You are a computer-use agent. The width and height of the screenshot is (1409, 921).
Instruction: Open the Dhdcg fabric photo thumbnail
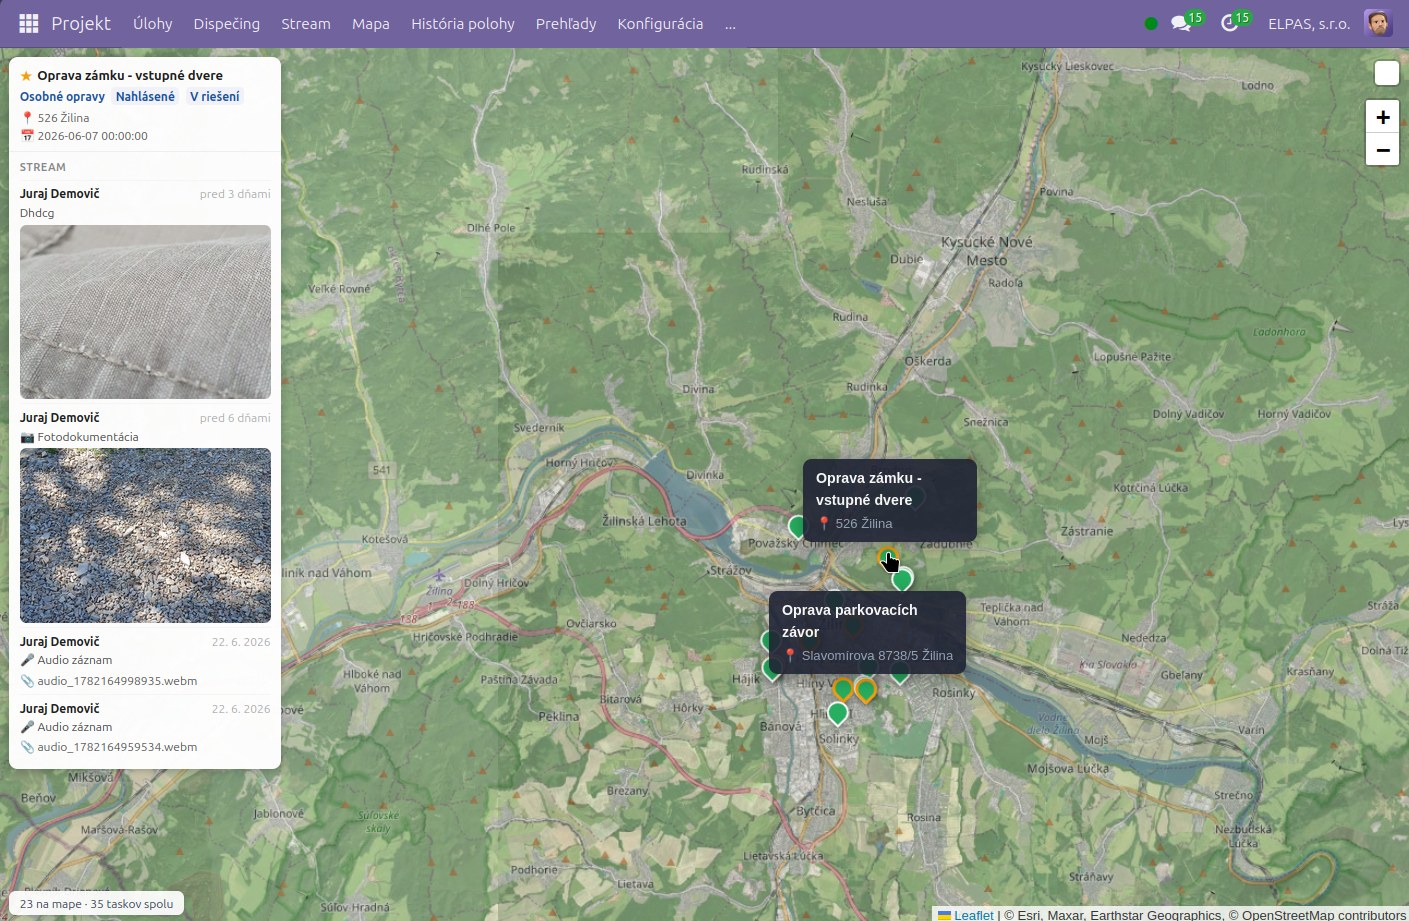(145, 312)
